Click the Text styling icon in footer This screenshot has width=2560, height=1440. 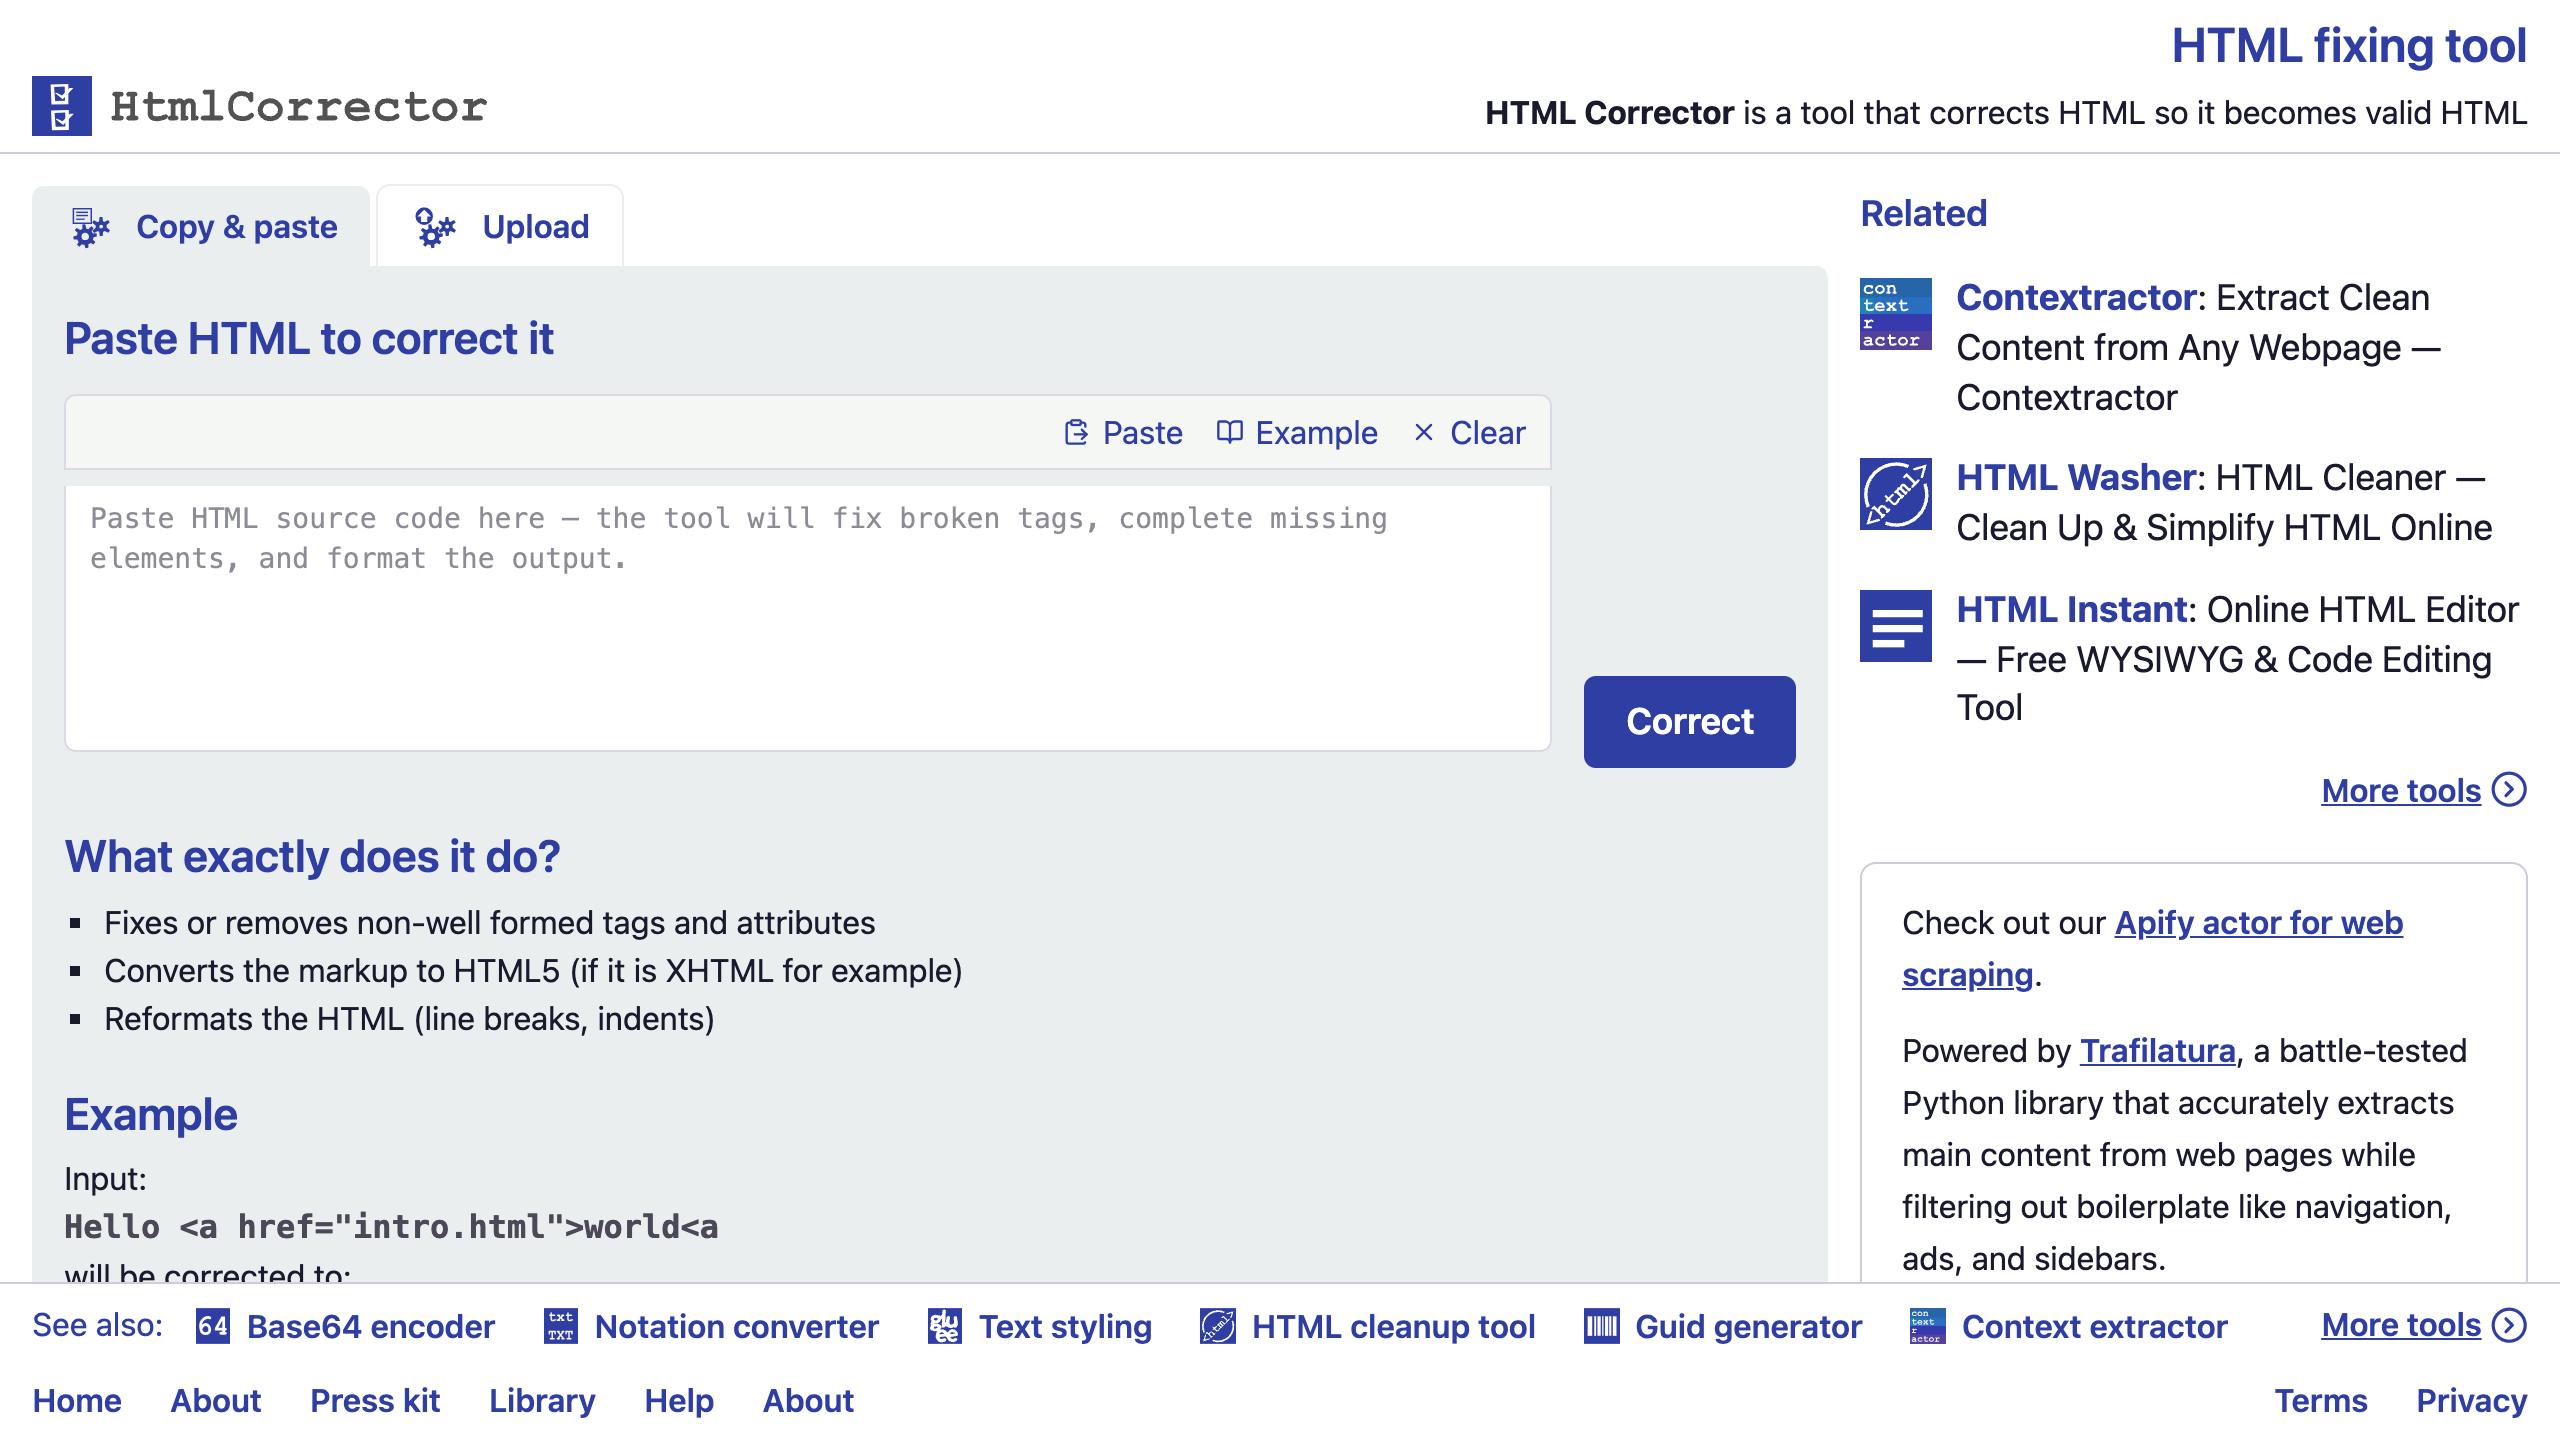tap(945, 1326)
